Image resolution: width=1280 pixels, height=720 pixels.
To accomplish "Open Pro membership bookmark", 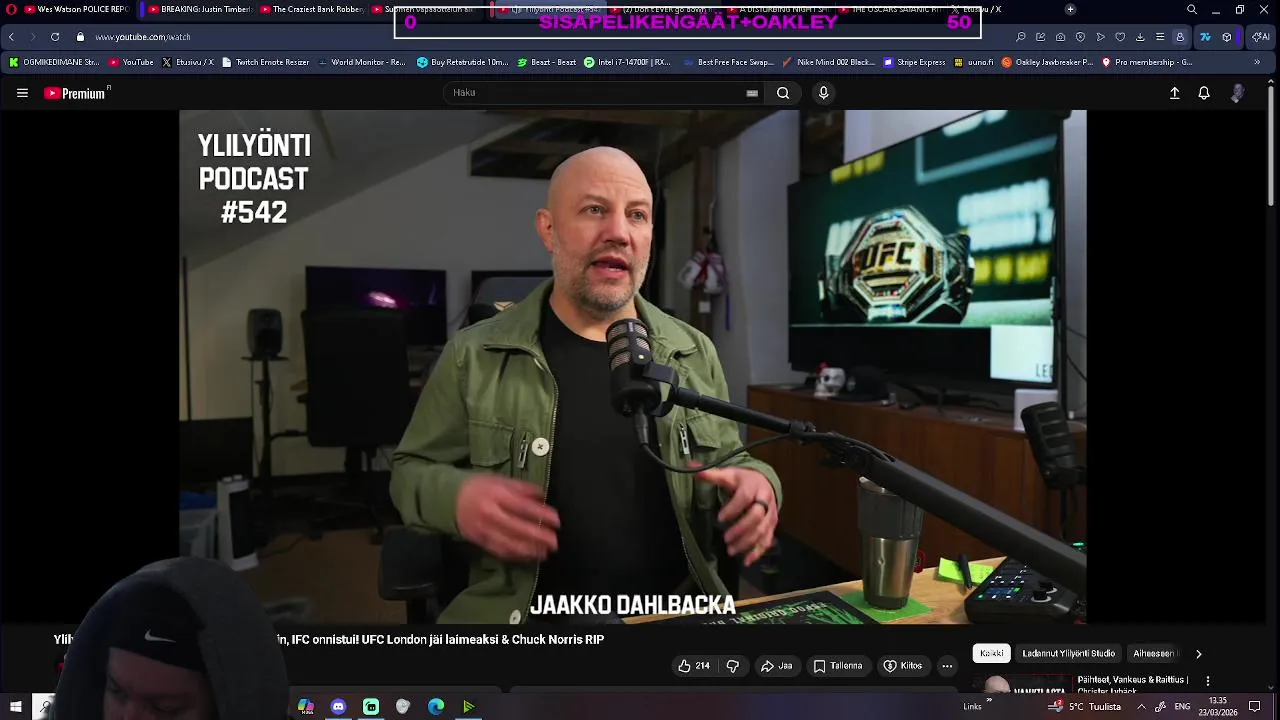I will [x=1147, y=62].
